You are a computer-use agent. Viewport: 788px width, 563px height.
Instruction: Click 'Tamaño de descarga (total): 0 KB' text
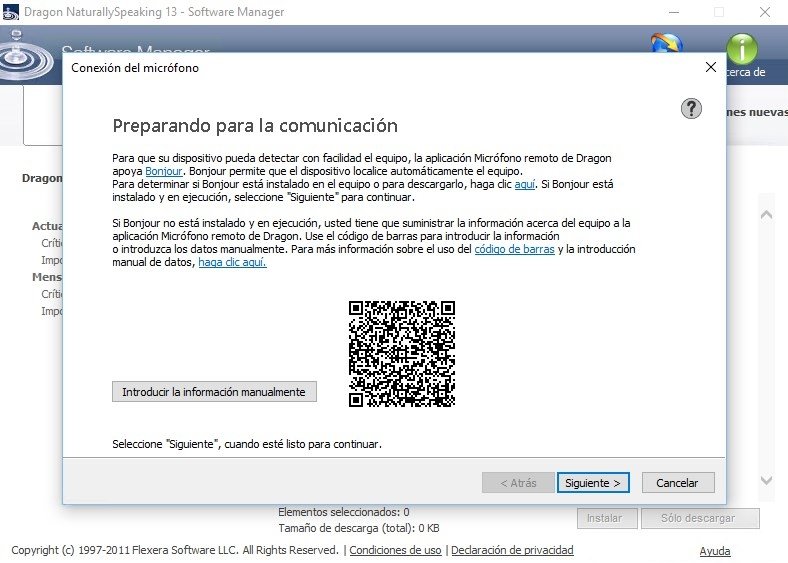(x=359, y=528)
